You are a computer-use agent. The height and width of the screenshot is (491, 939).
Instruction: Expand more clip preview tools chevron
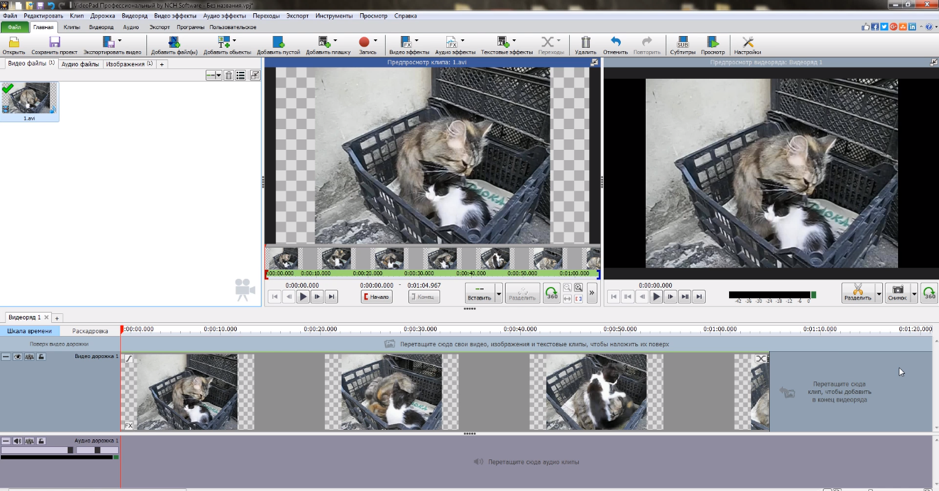592,293
